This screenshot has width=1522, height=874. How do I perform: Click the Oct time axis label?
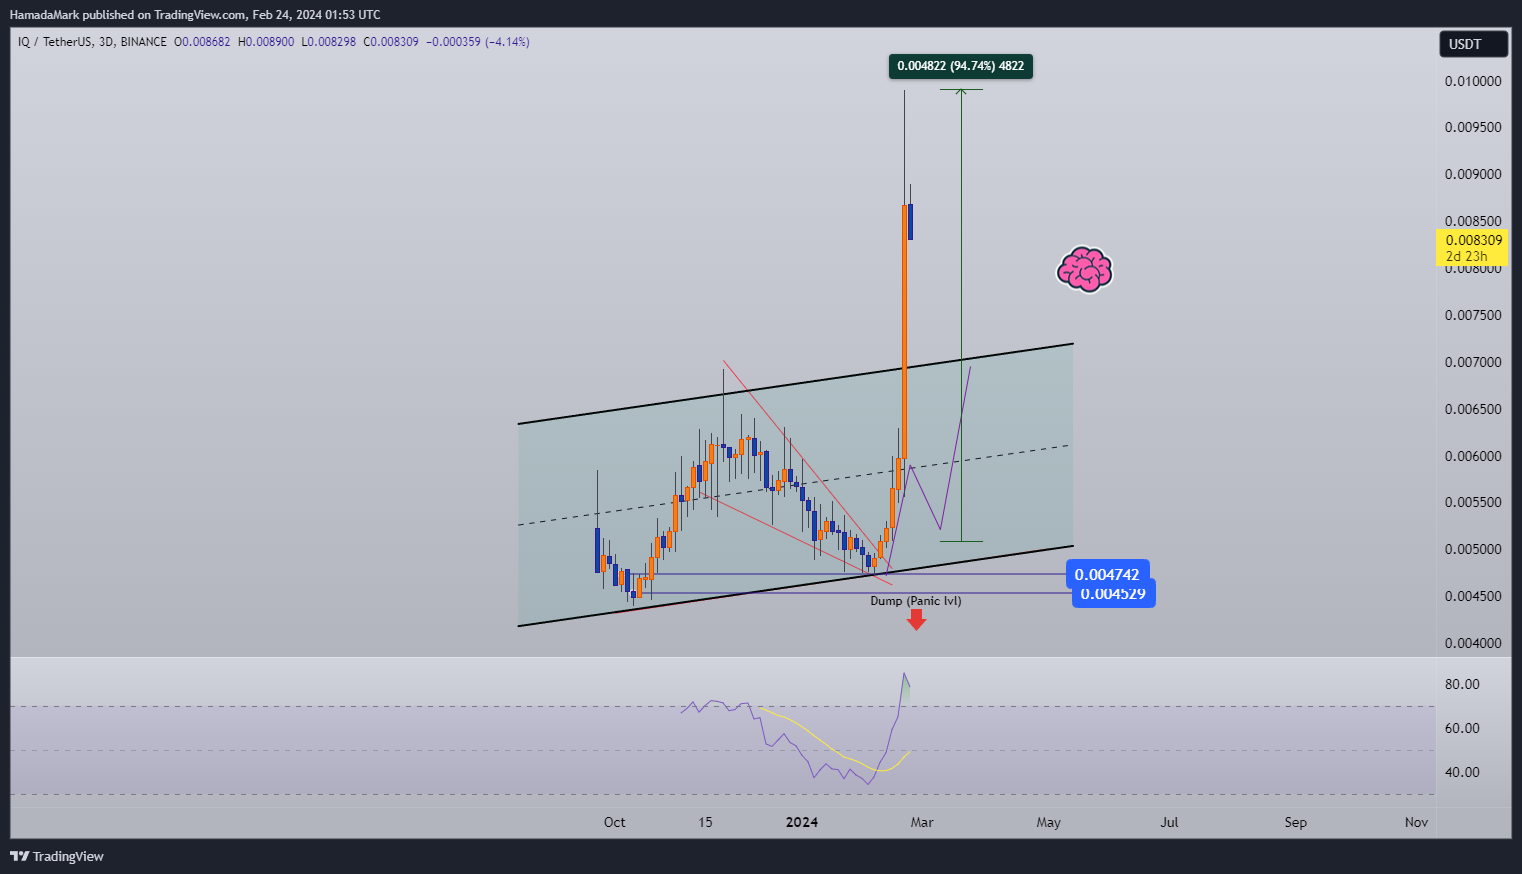[x=615, y=822]
